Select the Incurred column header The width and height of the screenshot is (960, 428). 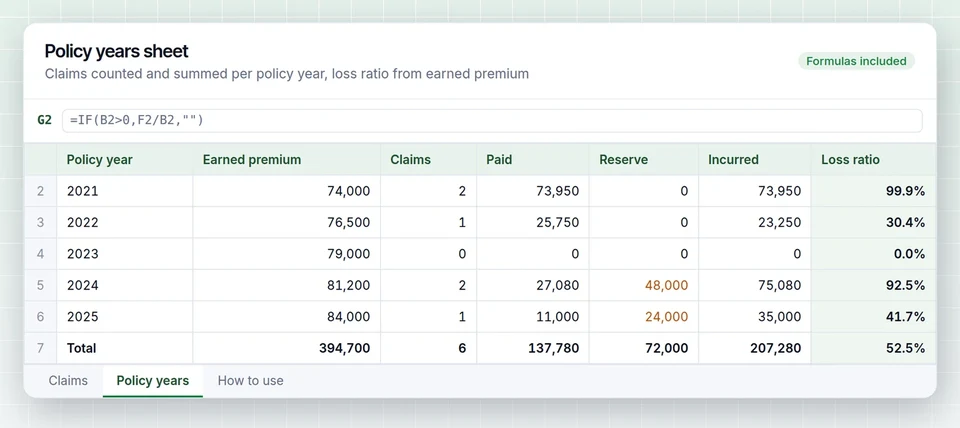pyautogui.click(x=754, y=160)
